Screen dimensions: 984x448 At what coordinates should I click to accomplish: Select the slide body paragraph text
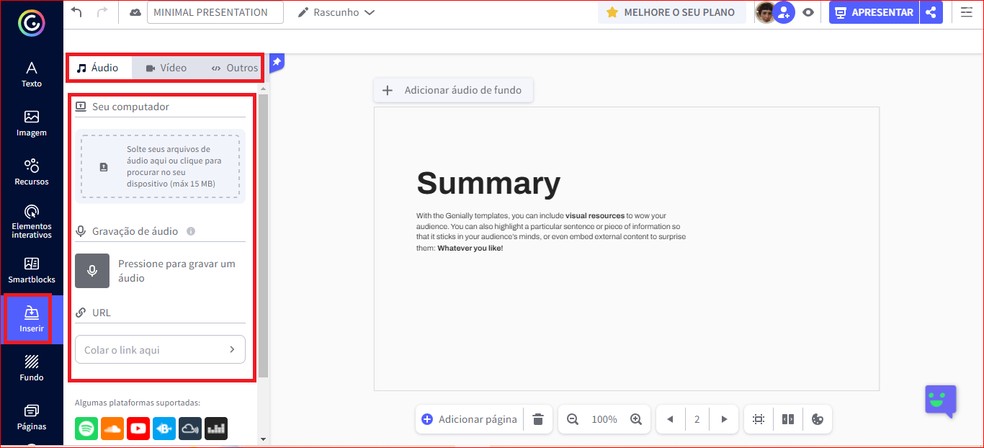tap(552, 232)
